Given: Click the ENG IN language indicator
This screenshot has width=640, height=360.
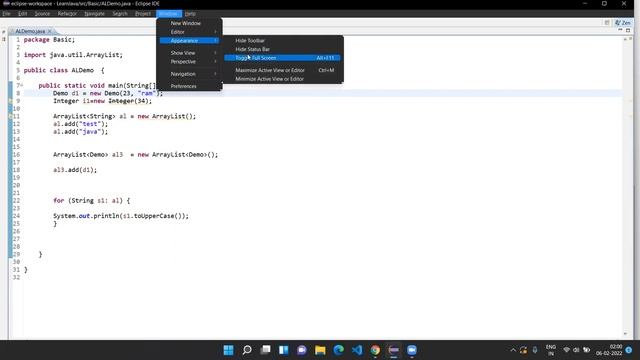Looking at the screenshot, I should pyautogui.click(x=551, y=350).
